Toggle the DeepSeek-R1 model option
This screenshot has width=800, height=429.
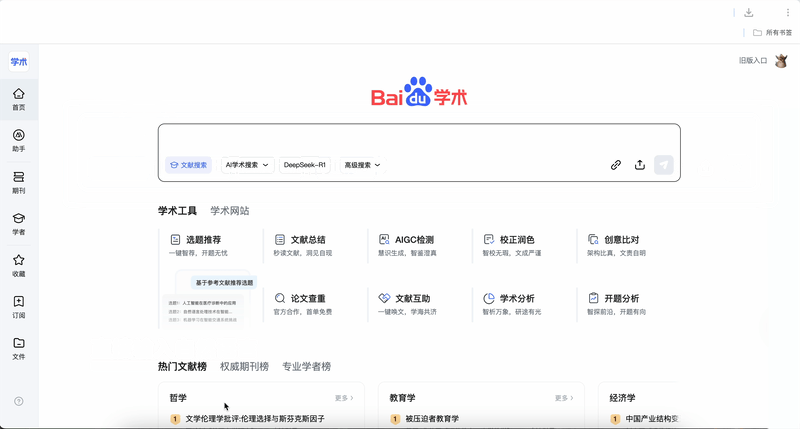[304, 165]
